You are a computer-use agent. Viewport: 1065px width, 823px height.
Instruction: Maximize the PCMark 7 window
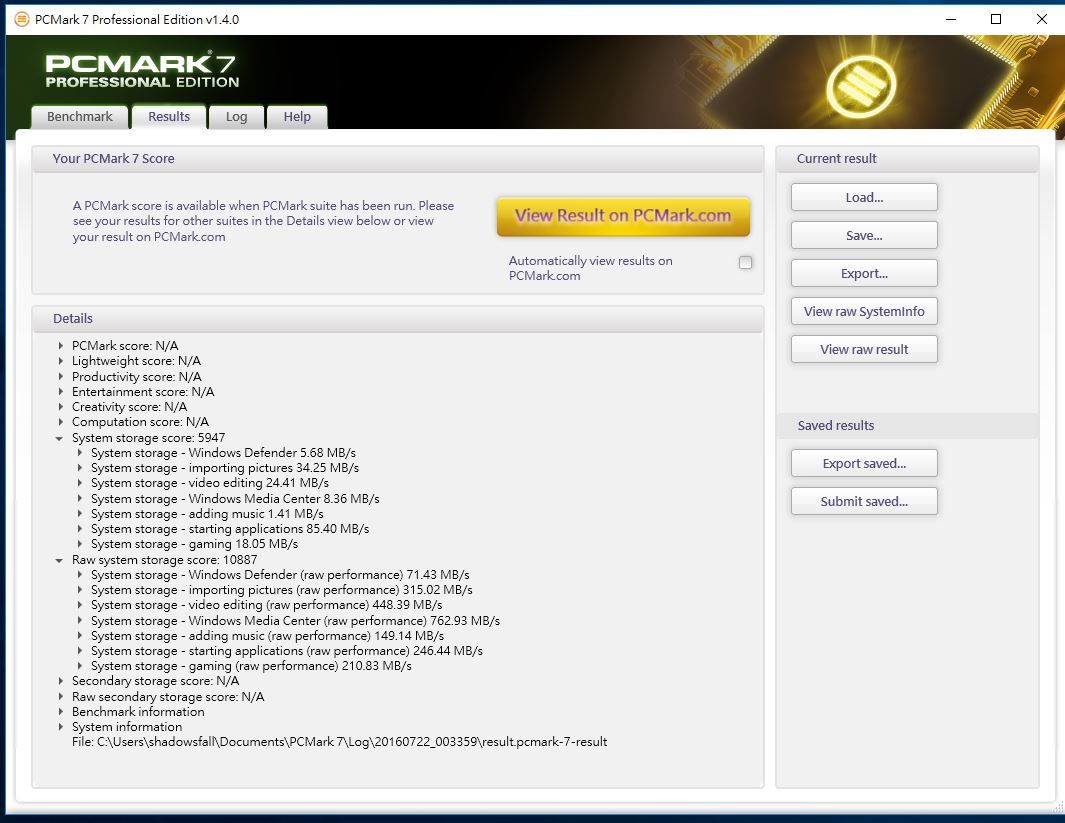click(x=996, y=19)
